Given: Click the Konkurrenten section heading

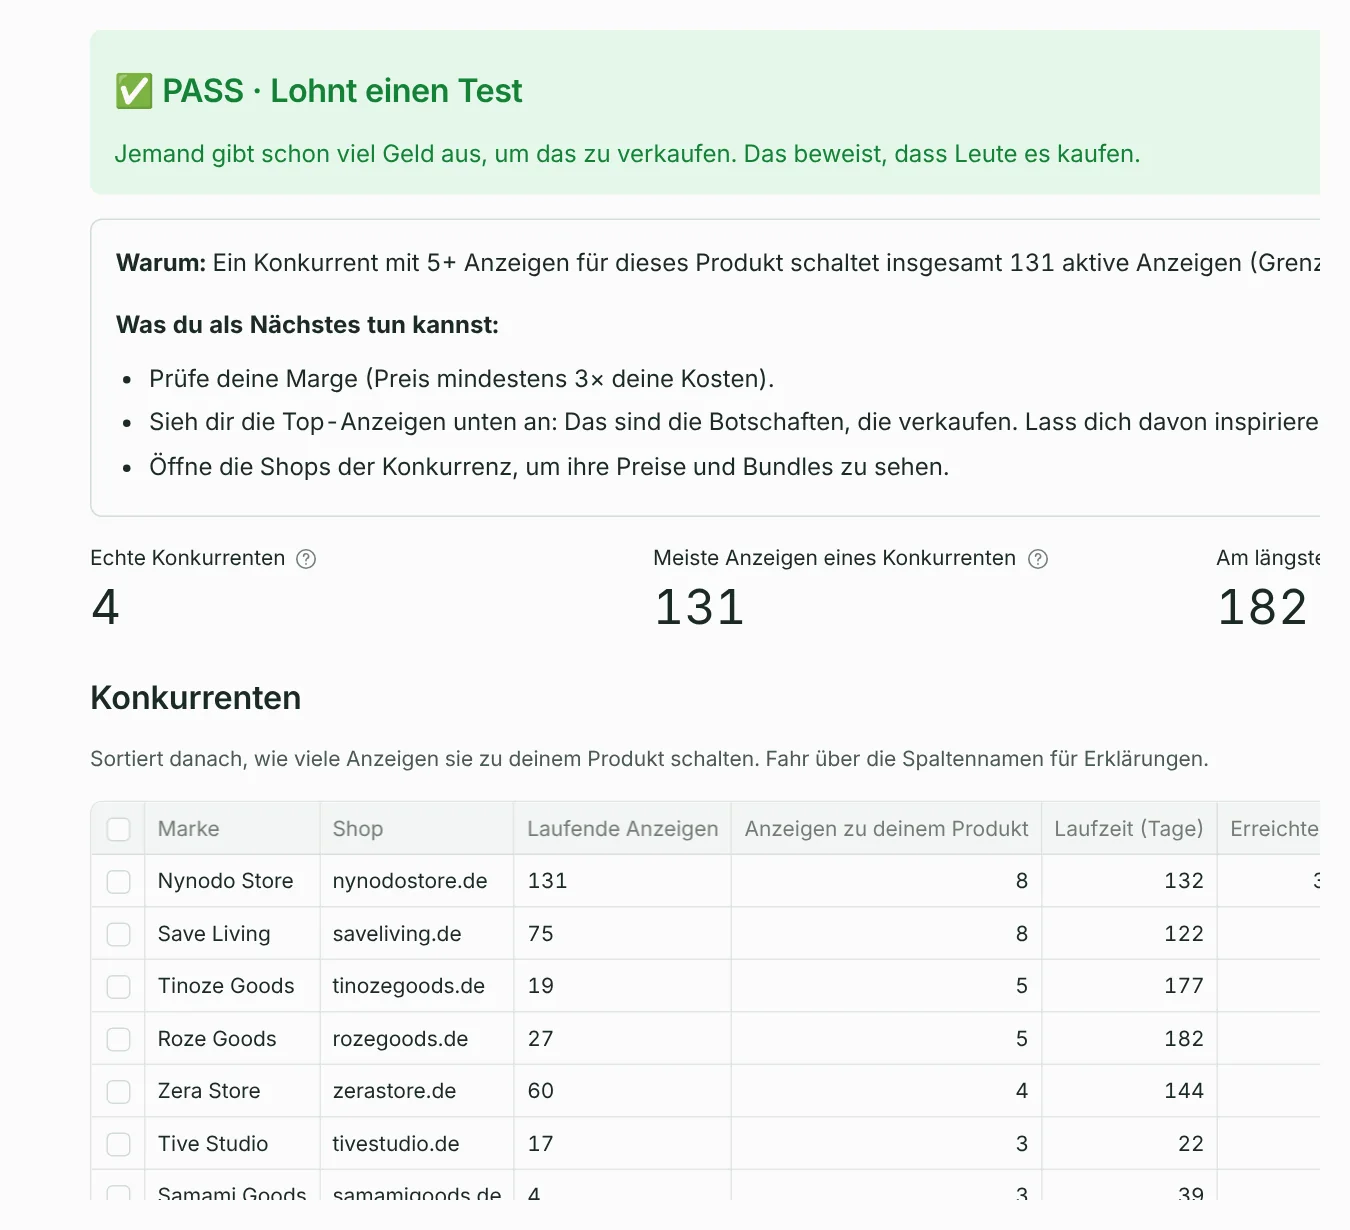Looking at the screenshot, I should (196, 698).
